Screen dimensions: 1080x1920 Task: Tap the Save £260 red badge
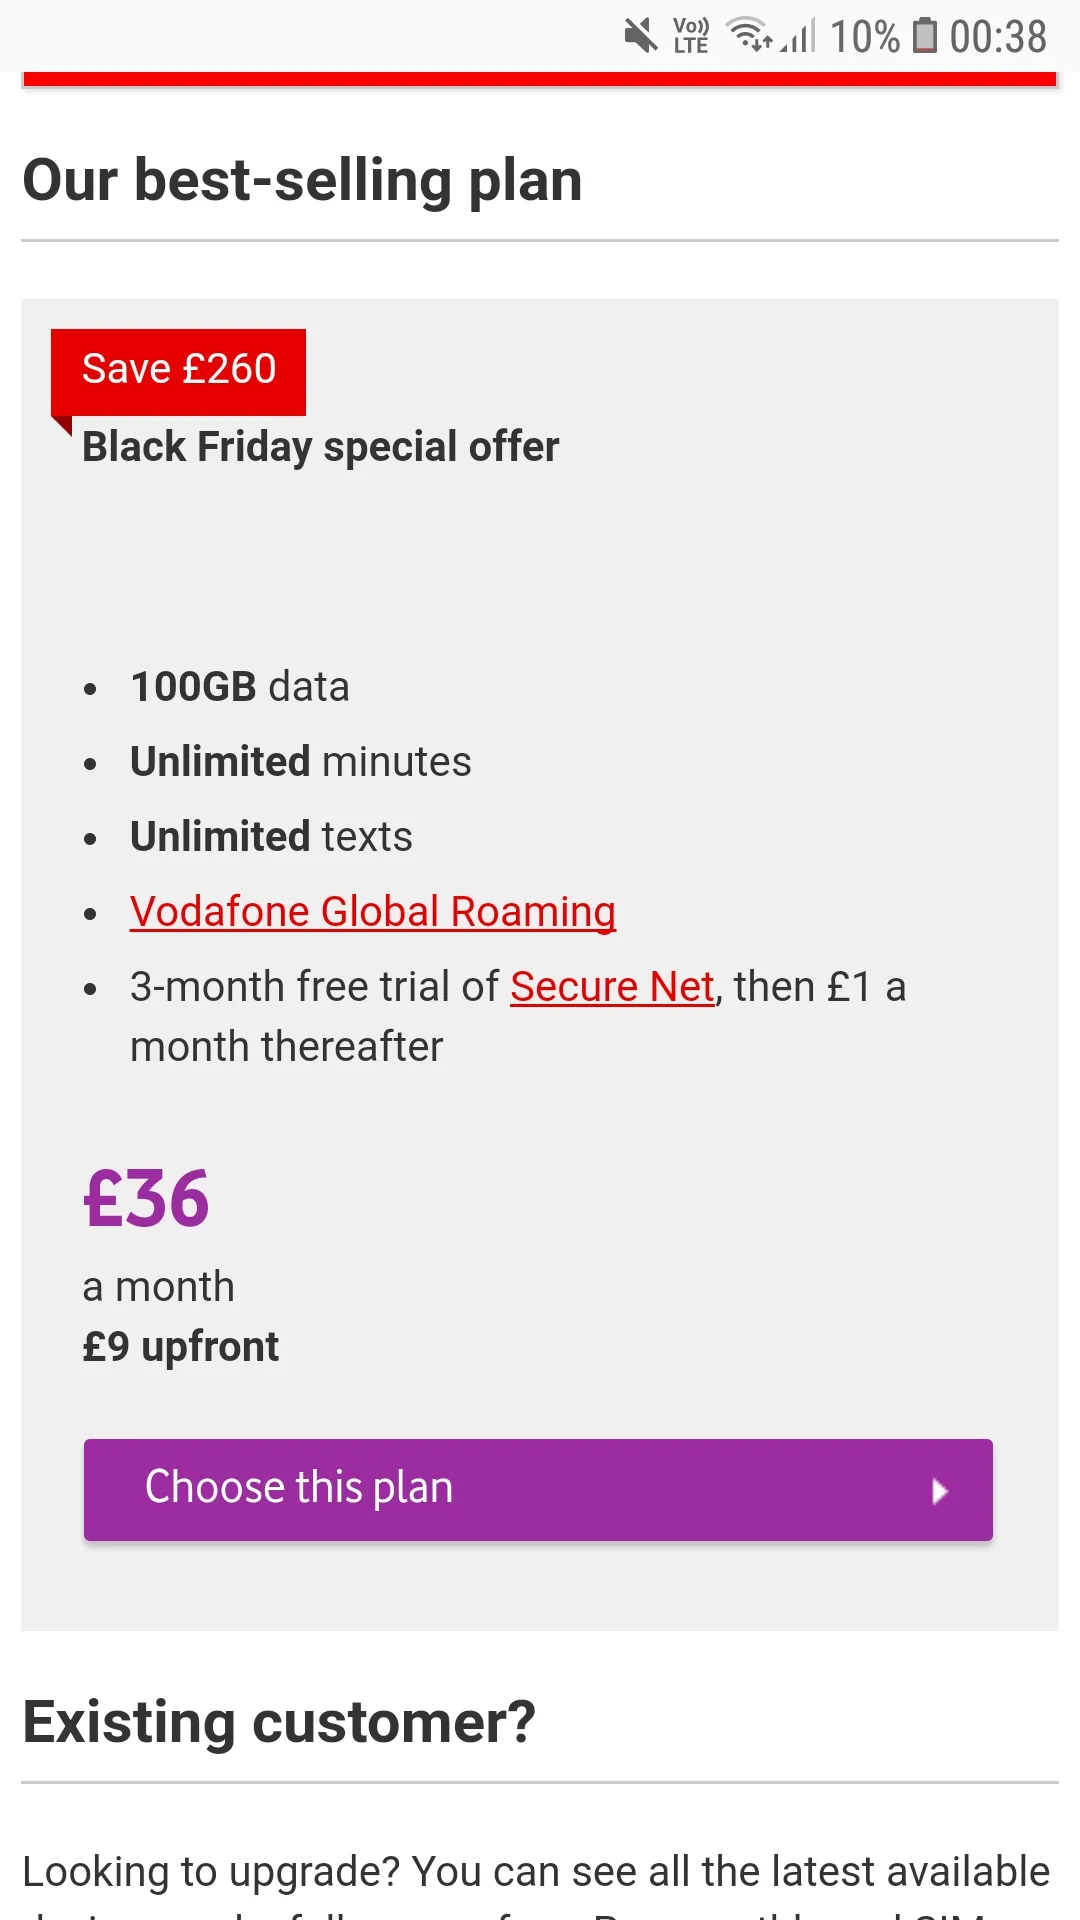[x=178, y=370]
